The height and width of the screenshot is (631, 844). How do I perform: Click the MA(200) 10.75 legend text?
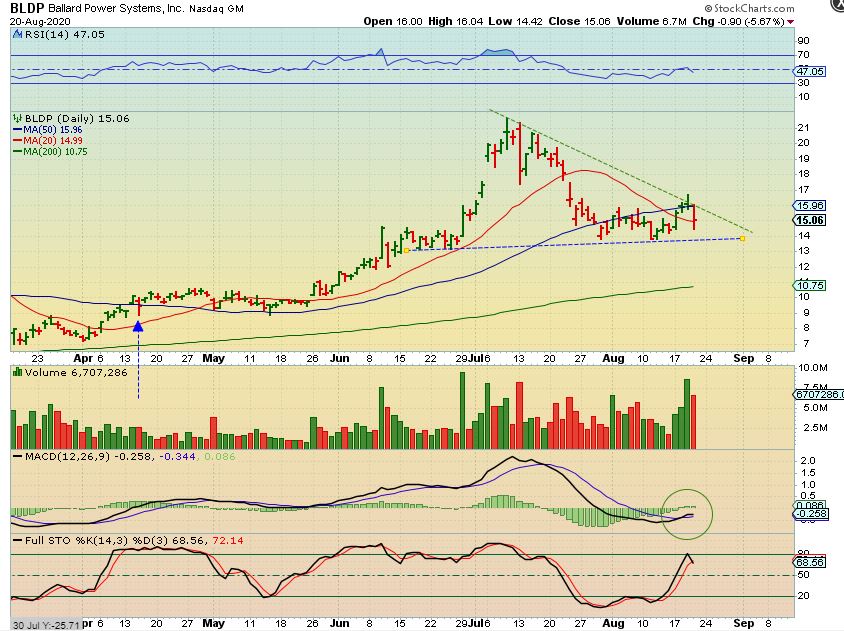point(55,152)
